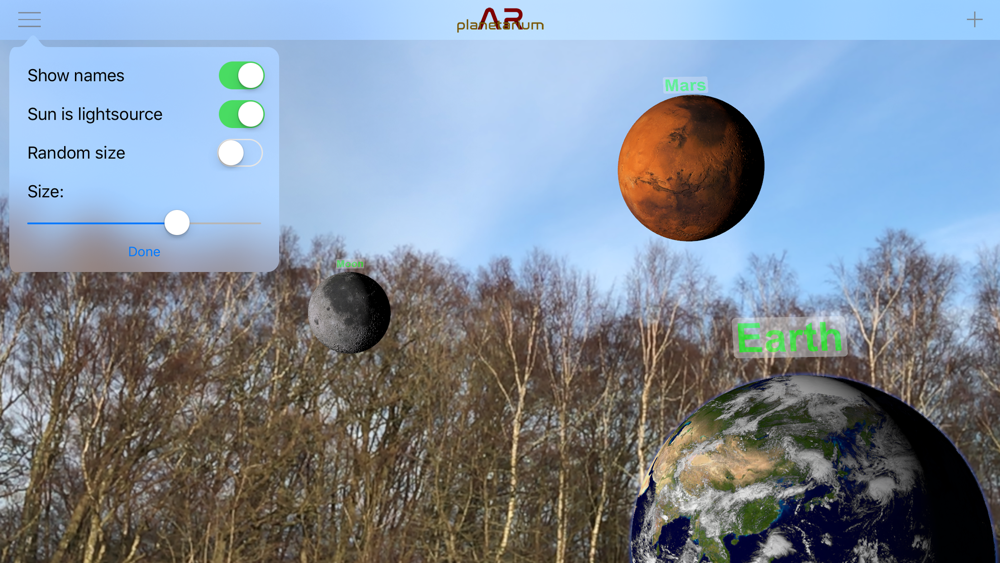Click the Moon name label

tap(350, 264)
